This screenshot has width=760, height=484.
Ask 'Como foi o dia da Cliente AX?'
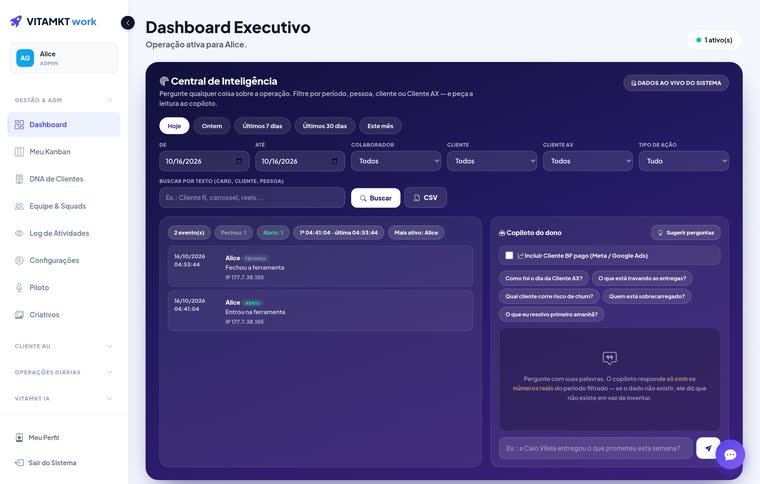[544, 278]
